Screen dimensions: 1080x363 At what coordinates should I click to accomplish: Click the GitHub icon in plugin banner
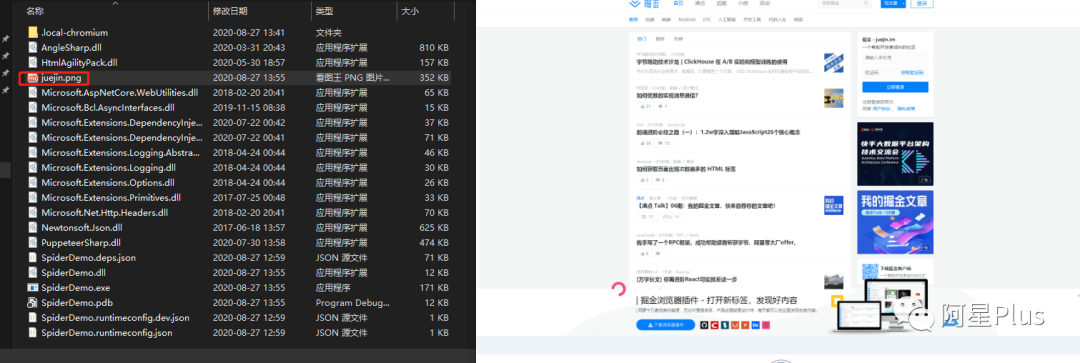click(x=704, y=325)
